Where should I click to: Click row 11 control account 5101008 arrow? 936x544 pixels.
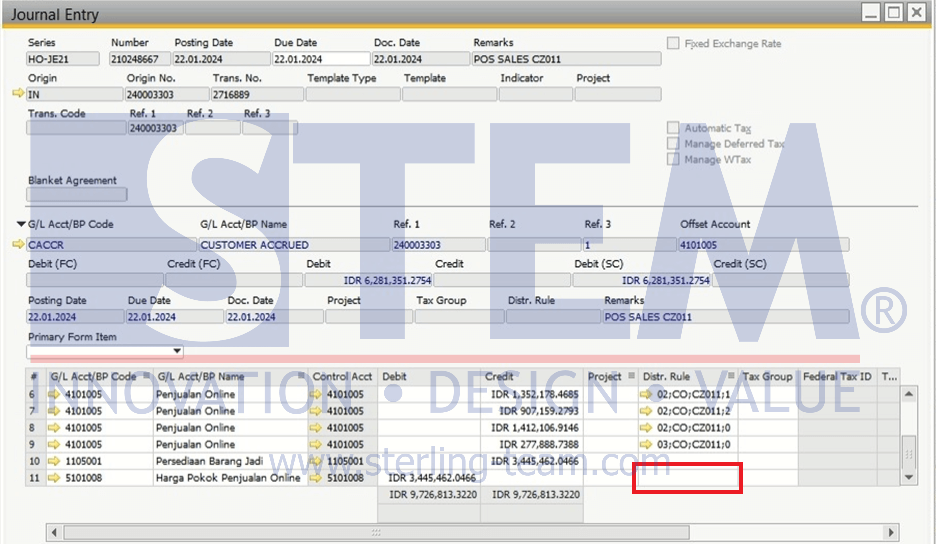coord(317,478)
